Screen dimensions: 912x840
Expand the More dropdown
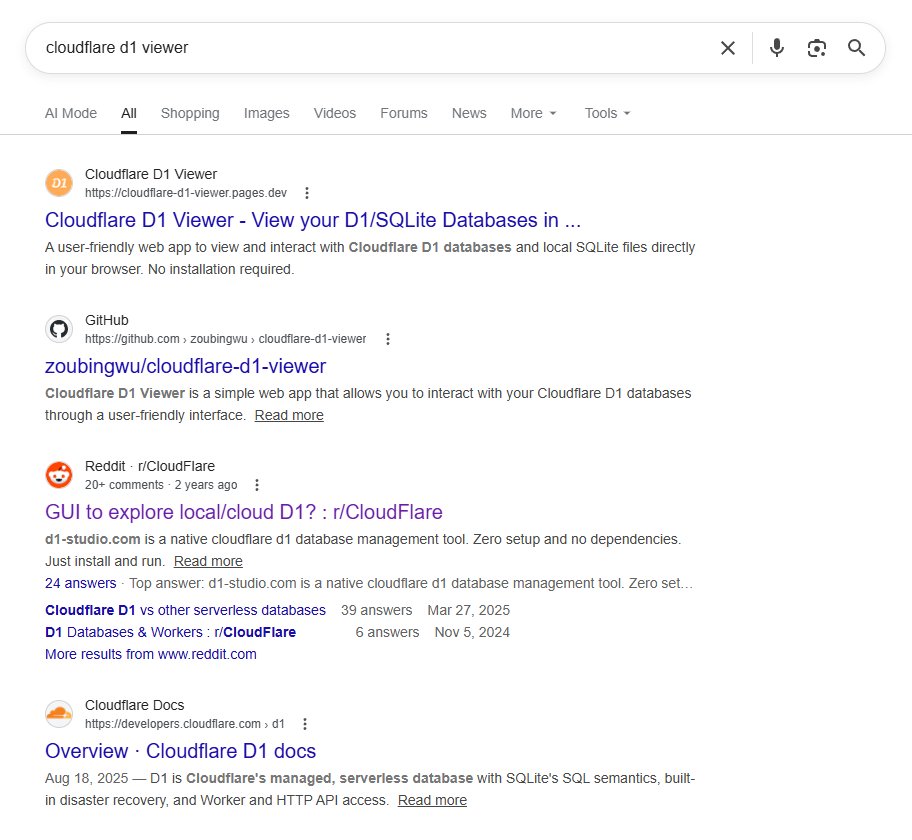tap(533, 113)
